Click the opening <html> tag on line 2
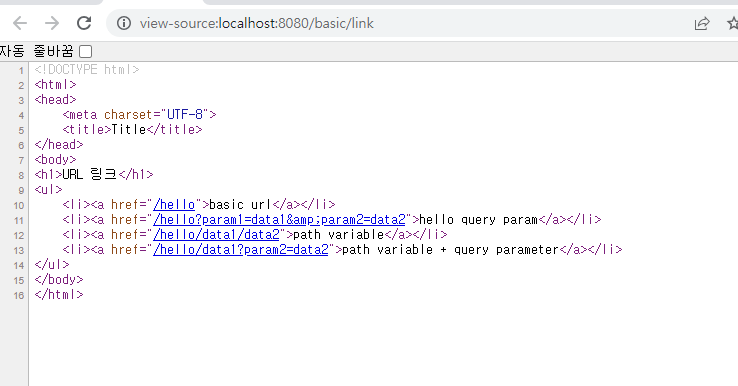The height and width of the screenshot is (386, 738). point(55,85)
